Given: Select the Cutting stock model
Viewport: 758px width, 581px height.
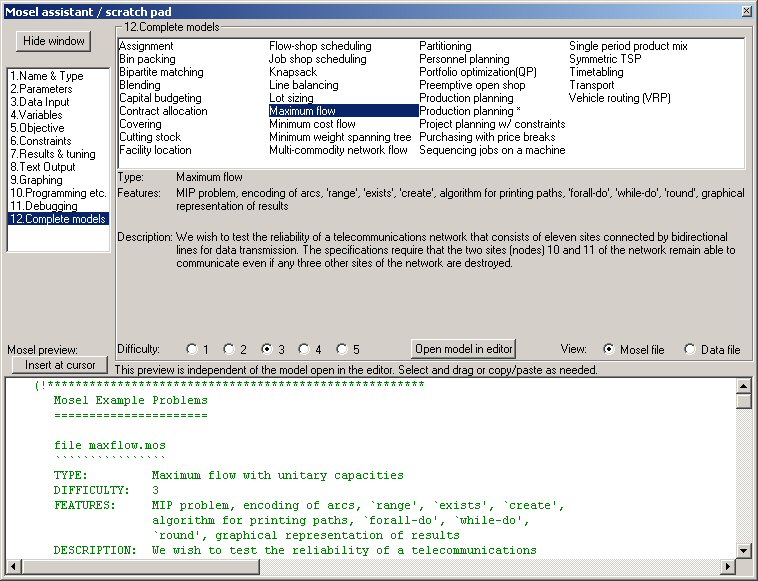Looking at the screenshot, I should click(x=150, y=137).
